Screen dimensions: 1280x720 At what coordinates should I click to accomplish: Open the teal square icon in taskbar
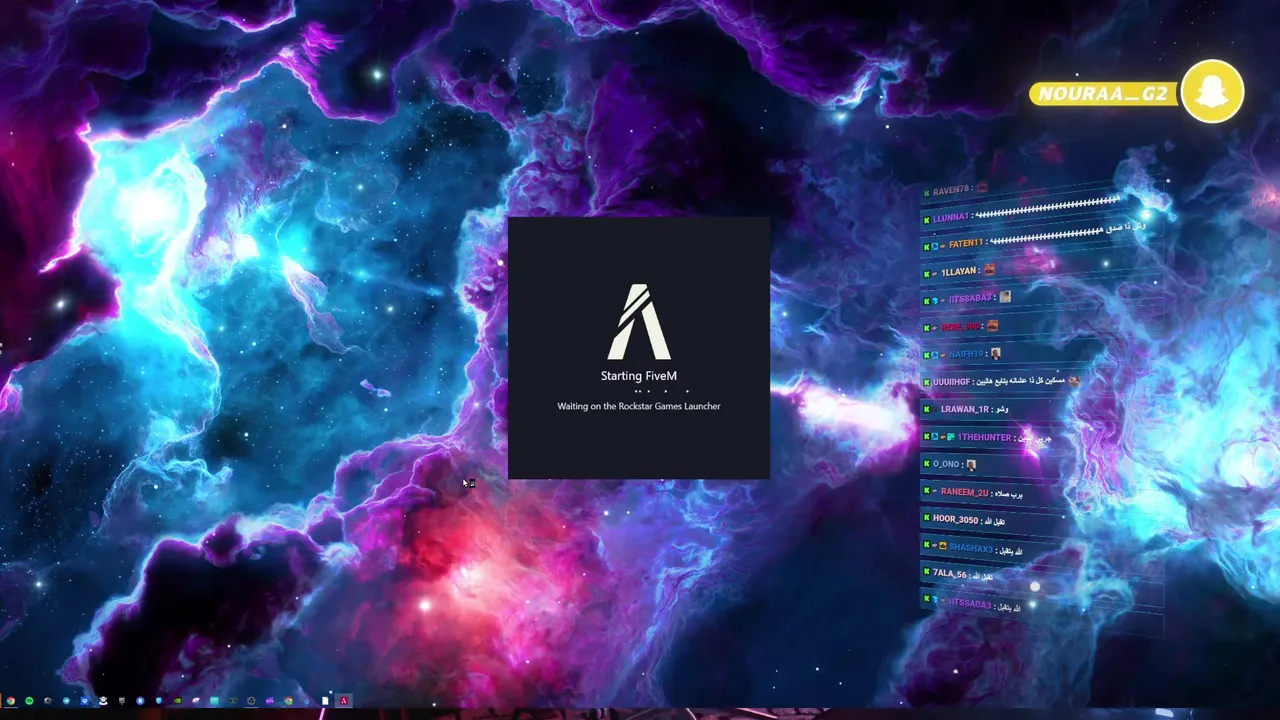[214, 701]
